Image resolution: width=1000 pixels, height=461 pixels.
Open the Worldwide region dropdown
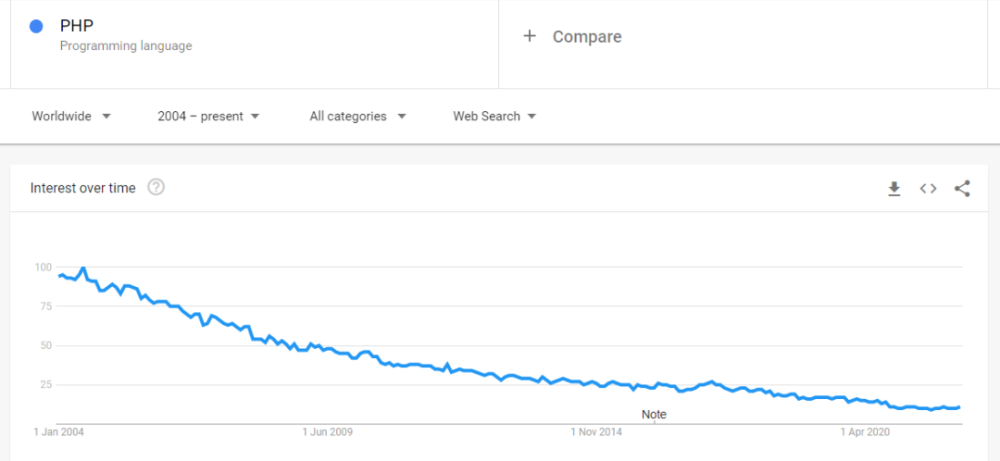click(71, 116)
